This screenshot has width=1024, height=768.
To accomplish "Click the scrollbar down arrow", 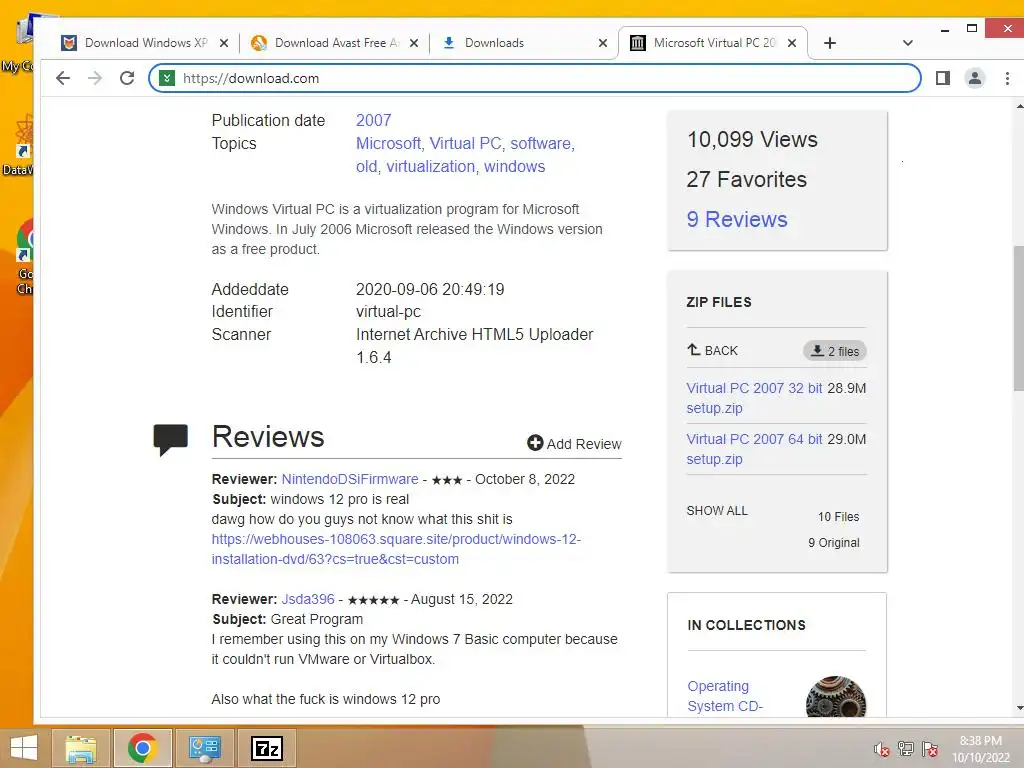I will tap(1019, 708).
